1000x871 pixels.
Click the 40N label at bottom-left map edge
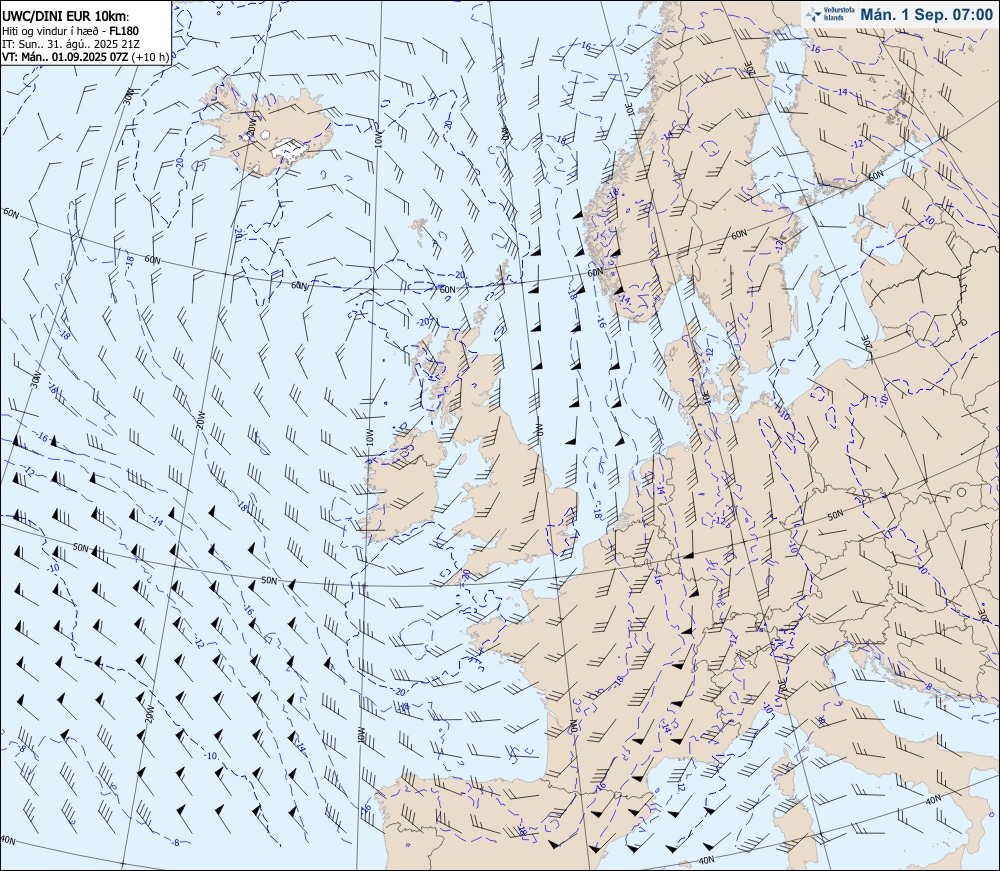tap(8, 840)
